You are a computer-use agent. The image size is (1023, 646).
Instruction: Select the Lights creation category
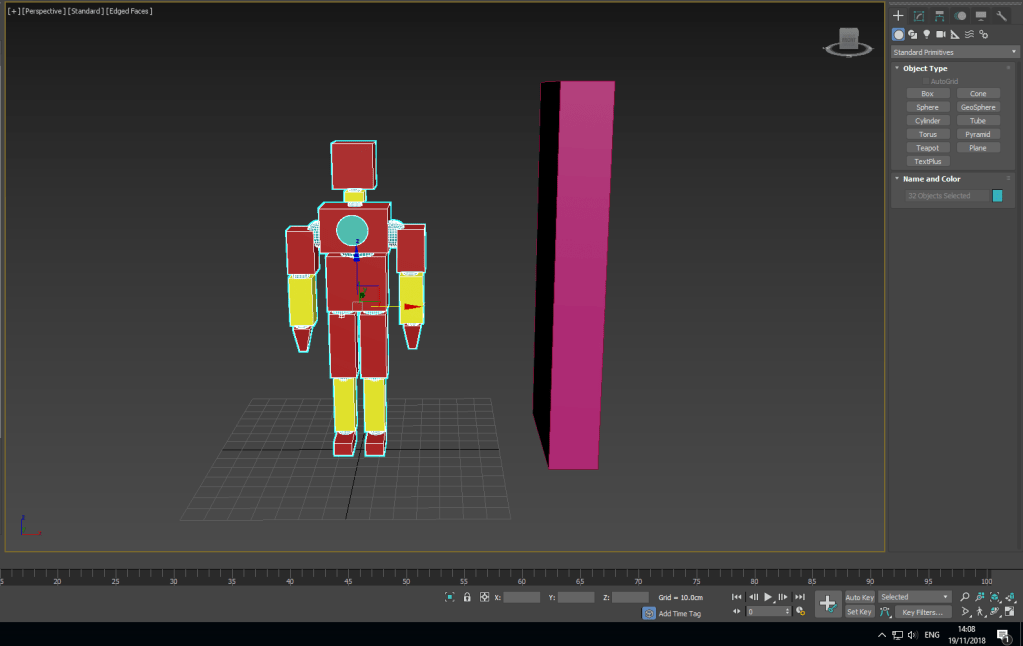926,34
